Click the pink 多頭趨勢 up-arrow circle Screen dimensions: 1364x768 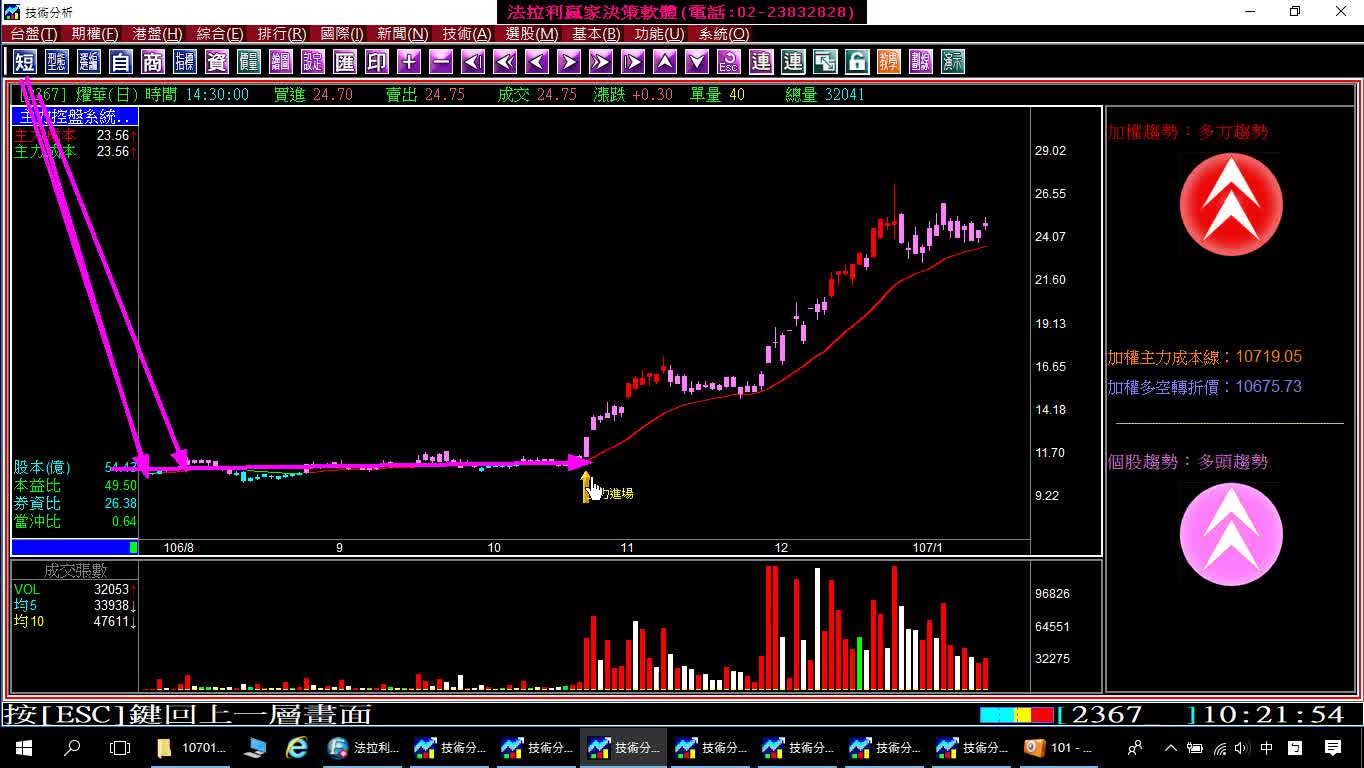[x=1231, y=534]
